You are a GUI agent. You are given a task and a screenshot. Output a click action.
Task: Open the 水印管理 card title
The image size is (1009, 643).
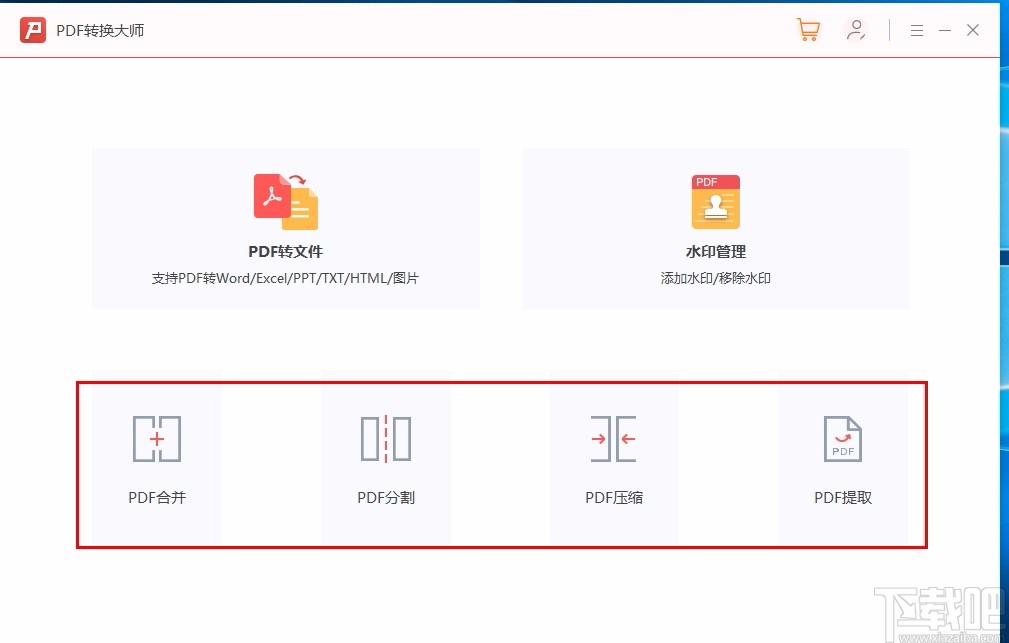(x=716, y=252)
